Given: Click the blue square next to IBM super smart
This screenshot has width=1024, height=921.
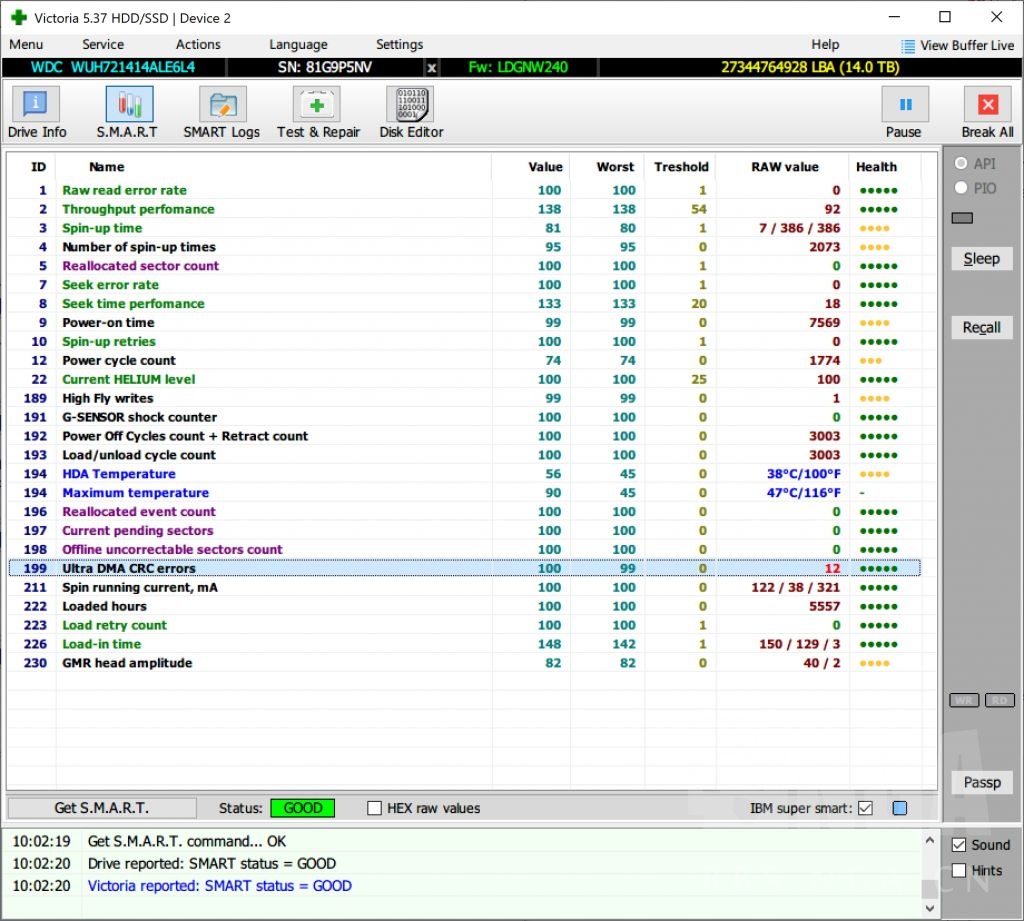Looking at the screenshot, I should (x=900, y=808).
